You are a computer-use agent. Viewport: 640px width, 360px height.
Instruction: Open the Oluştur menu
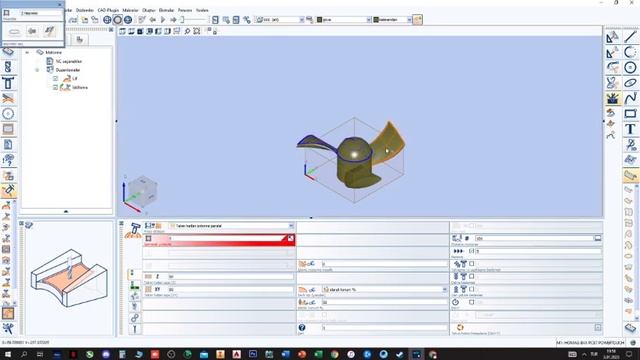pos(149,10)
